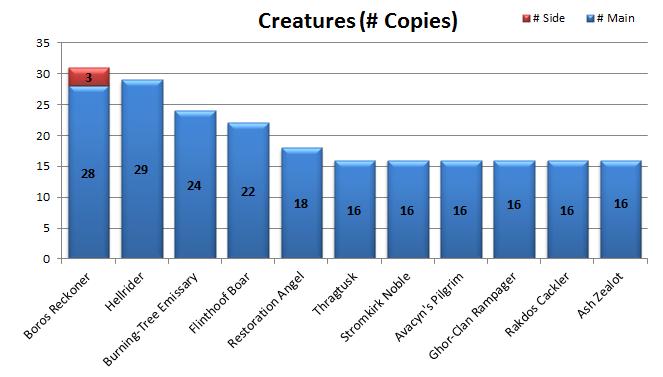Select the Hellrider bar labeled 29
Viewport: 663px width, 377px height.
point(142,169)
